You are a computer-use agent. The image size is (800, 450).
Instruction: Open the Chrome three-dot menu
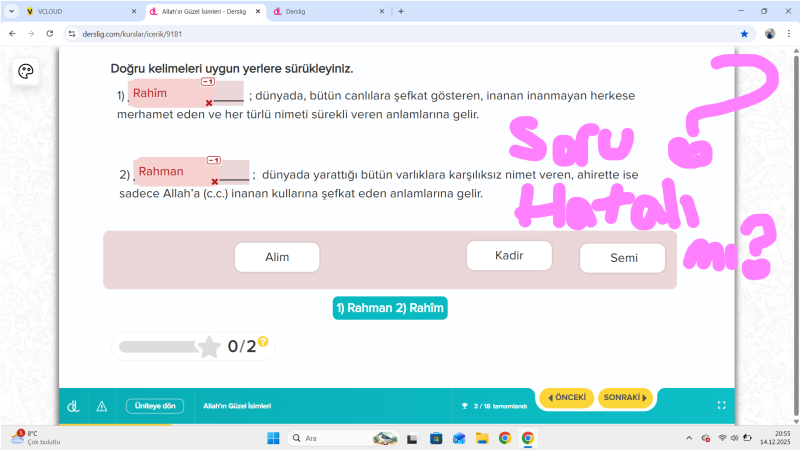click(x=789, y=34)
